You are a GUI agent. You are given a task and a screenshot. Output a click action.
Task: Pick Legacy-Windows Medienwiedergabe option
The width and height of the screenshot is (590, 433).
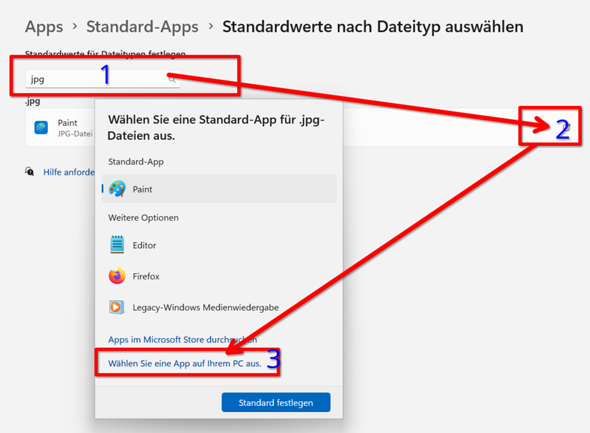click(x=219, y=307)
